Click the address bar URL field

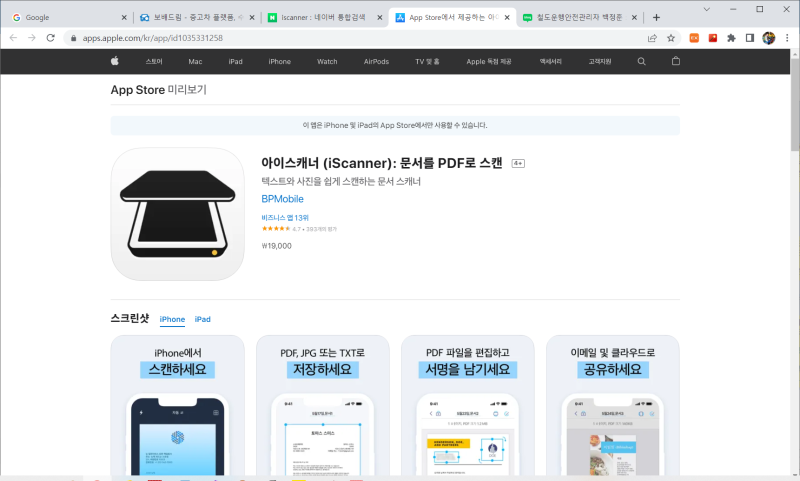[357, 38]
